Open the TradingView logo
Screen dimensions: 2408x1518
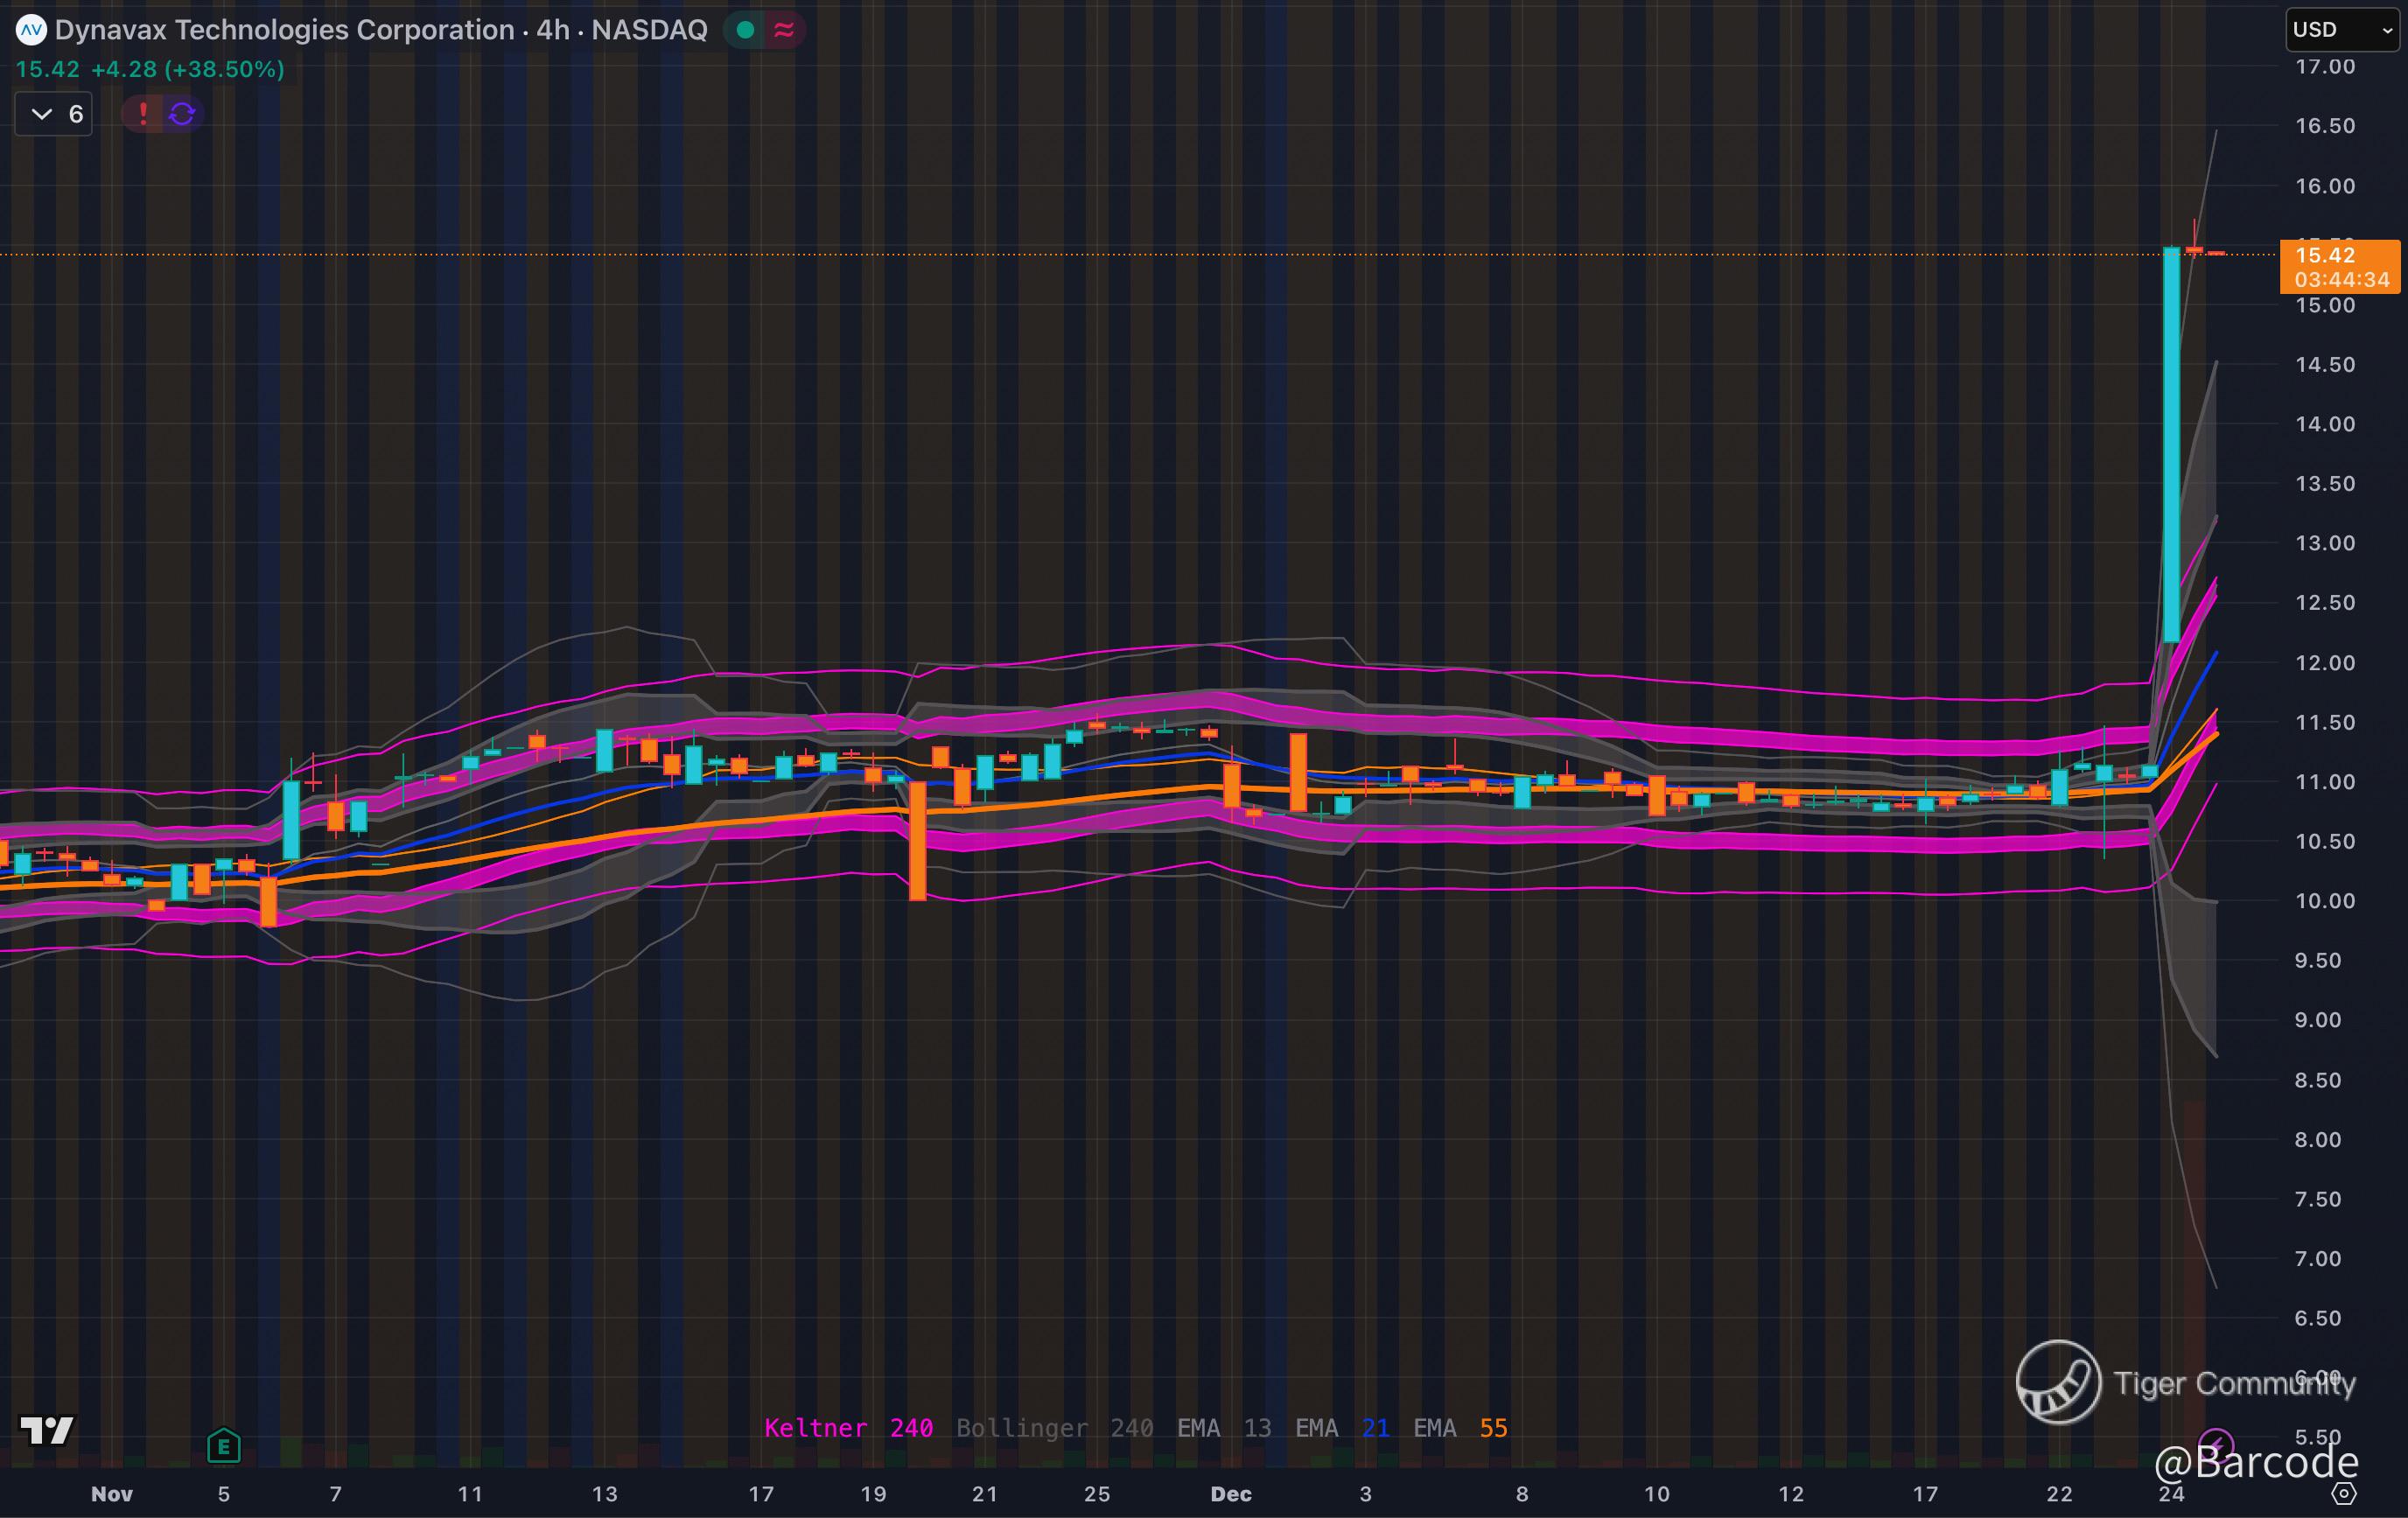(x=46, y=1431)
